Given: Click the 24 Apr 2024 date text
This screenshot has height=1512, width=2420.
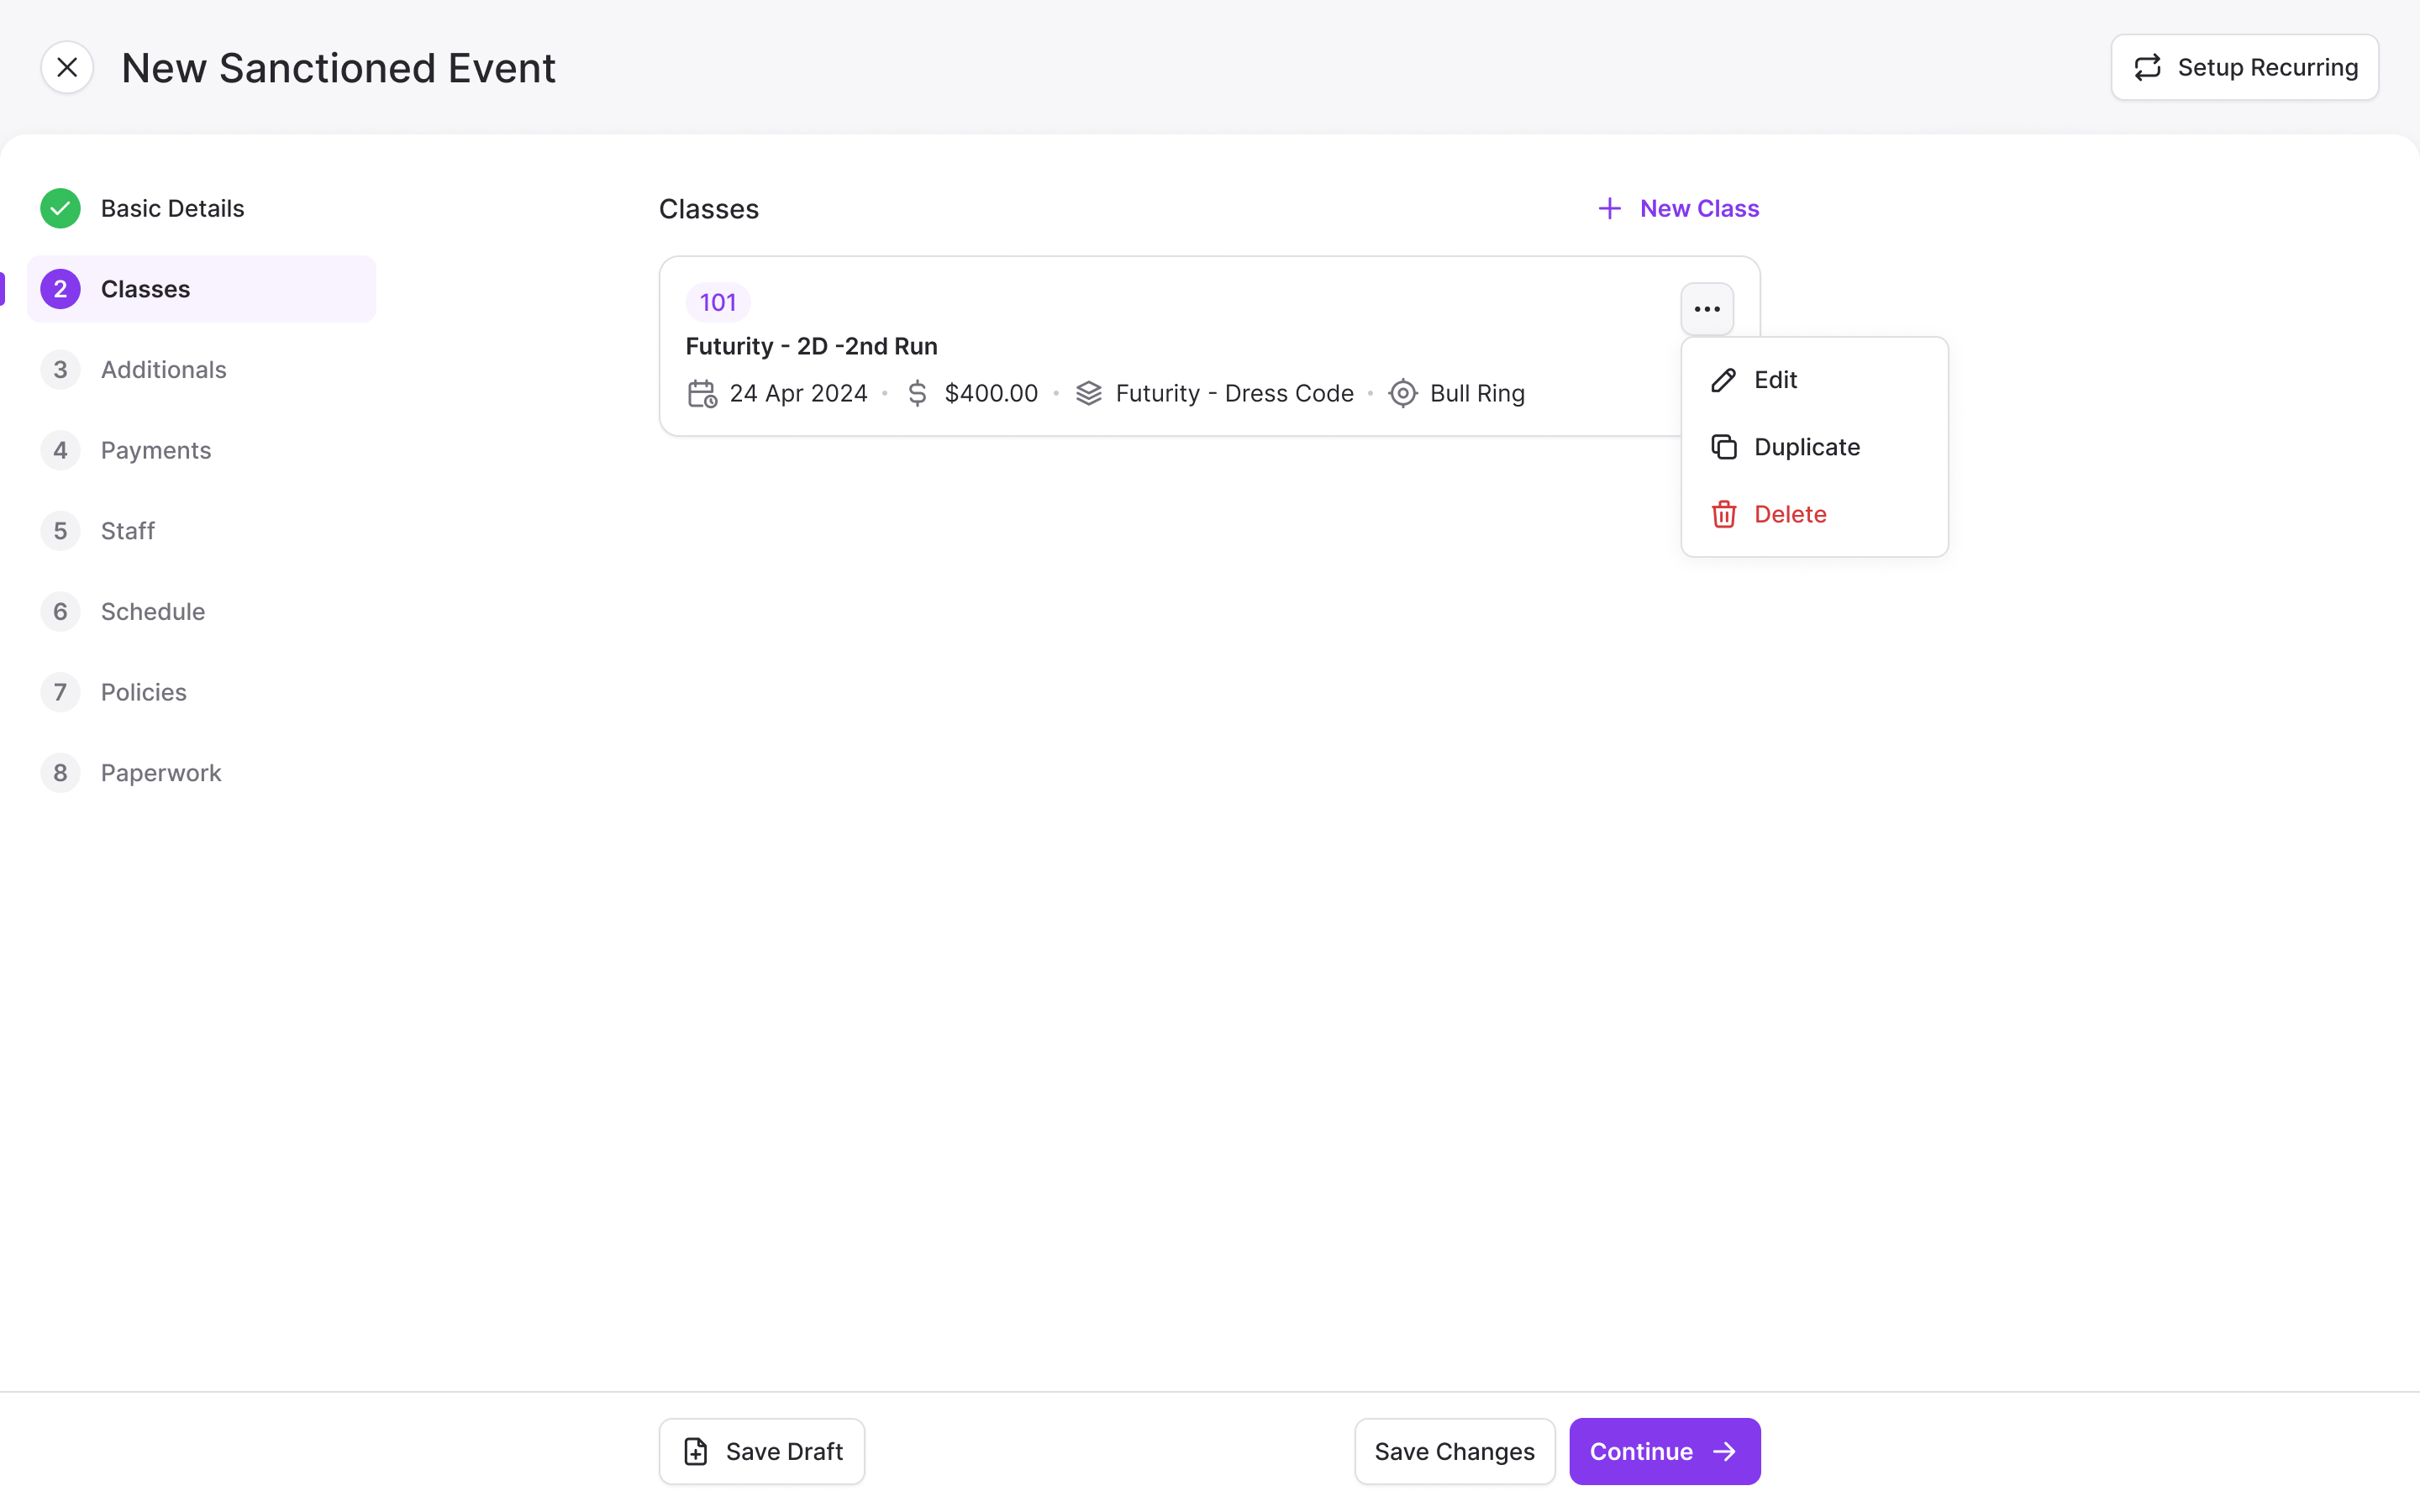Looking at the screenshot, I should pos(798,394).
